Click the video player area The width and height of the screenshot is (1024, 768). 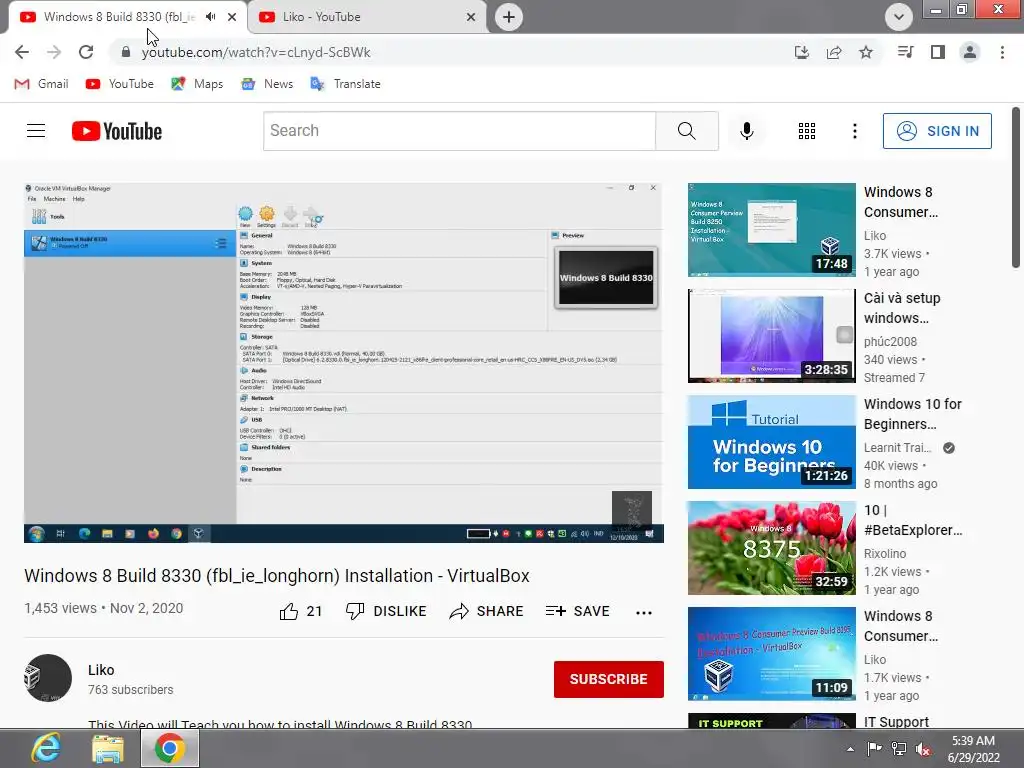[344, 362]
